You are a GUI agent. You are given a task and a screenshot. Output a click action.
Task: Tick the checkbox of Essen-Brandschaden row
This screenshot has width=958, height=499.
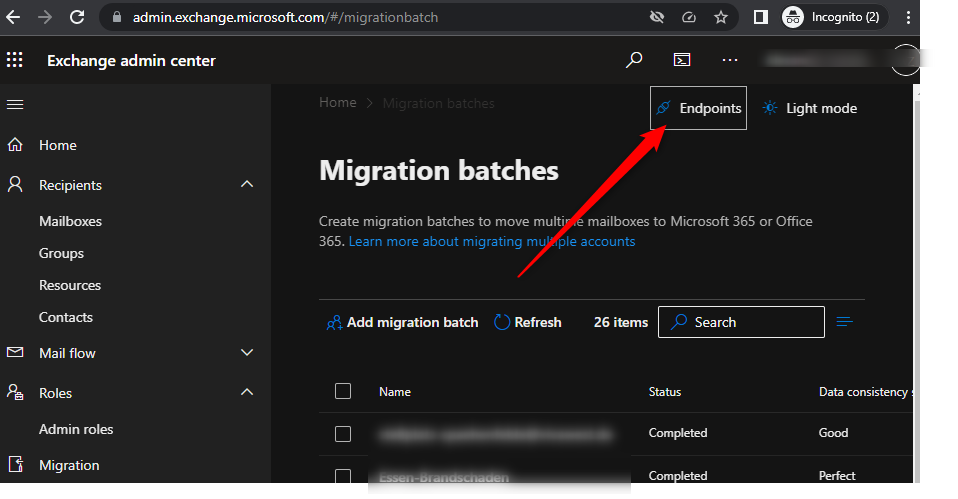[343, 476]
